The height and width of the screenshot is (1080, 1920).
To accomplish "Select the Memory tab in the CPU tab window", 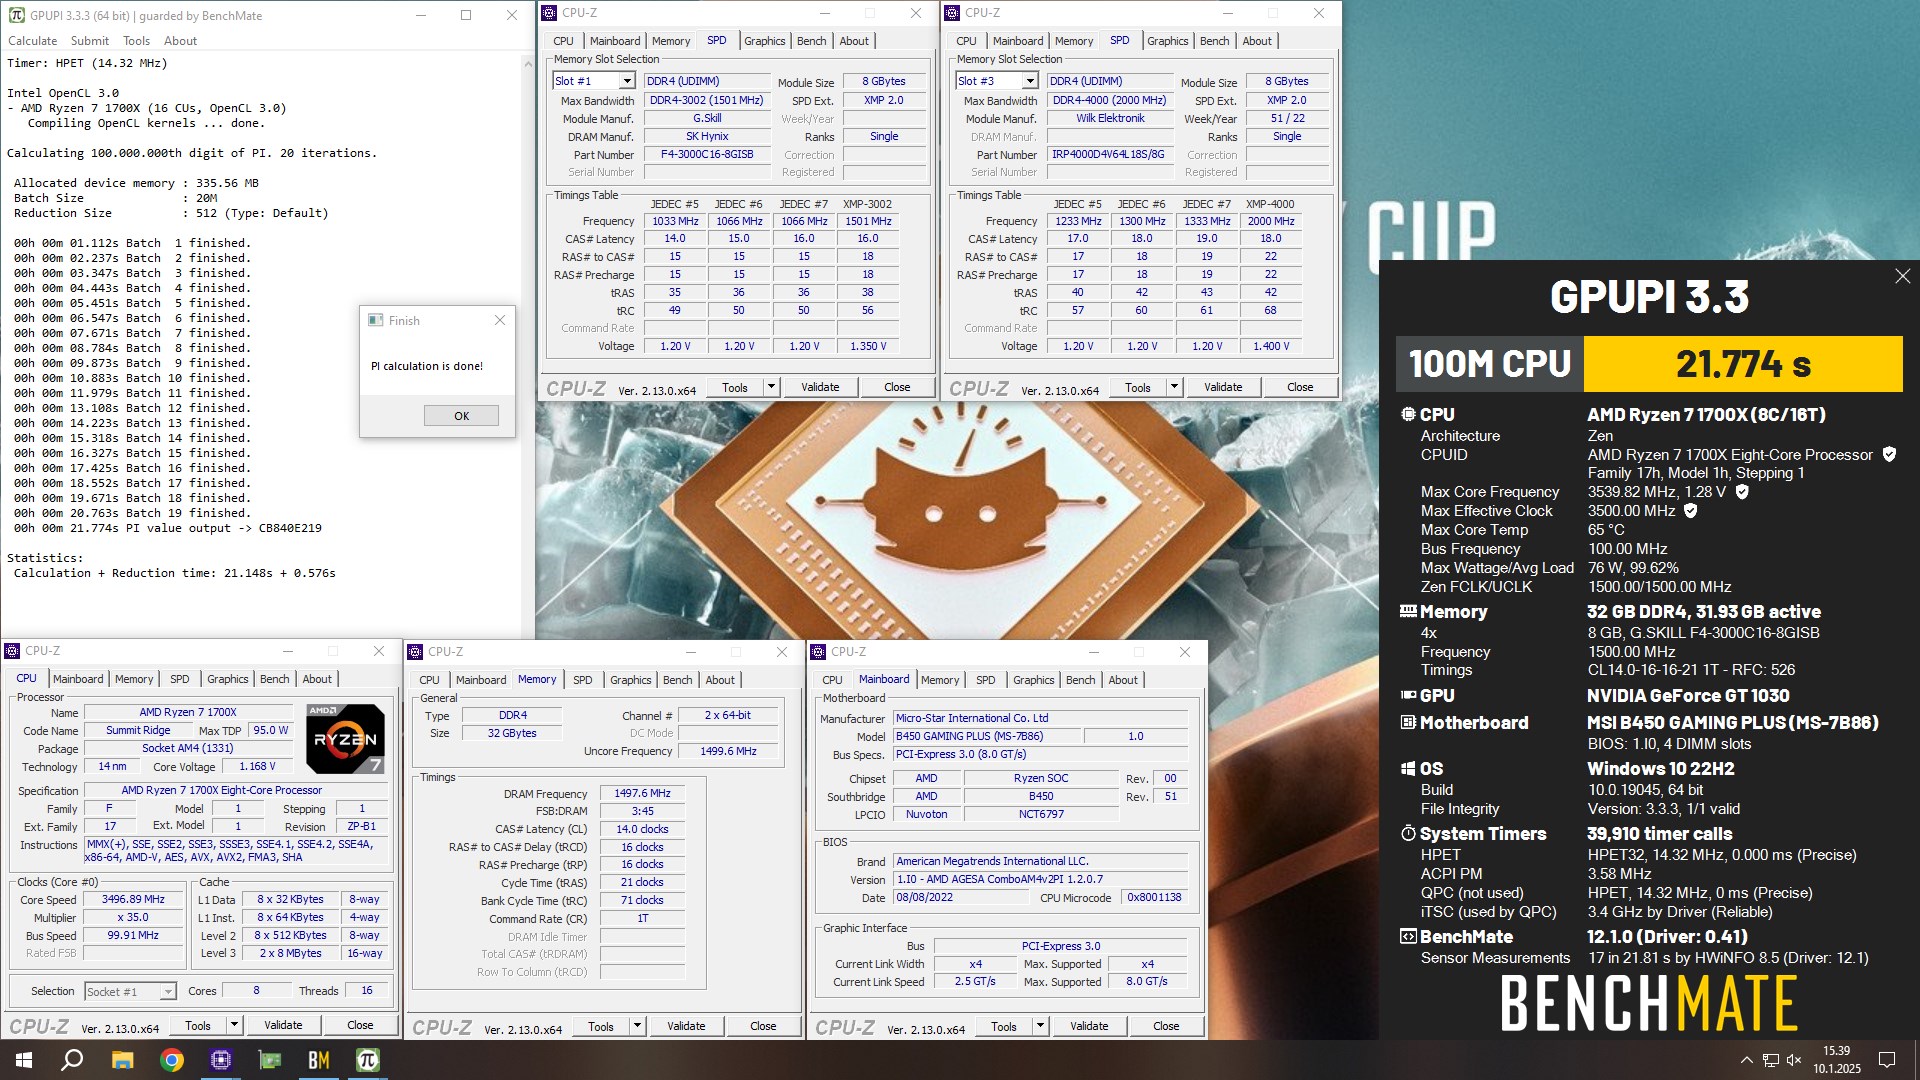I will point(134,679).
